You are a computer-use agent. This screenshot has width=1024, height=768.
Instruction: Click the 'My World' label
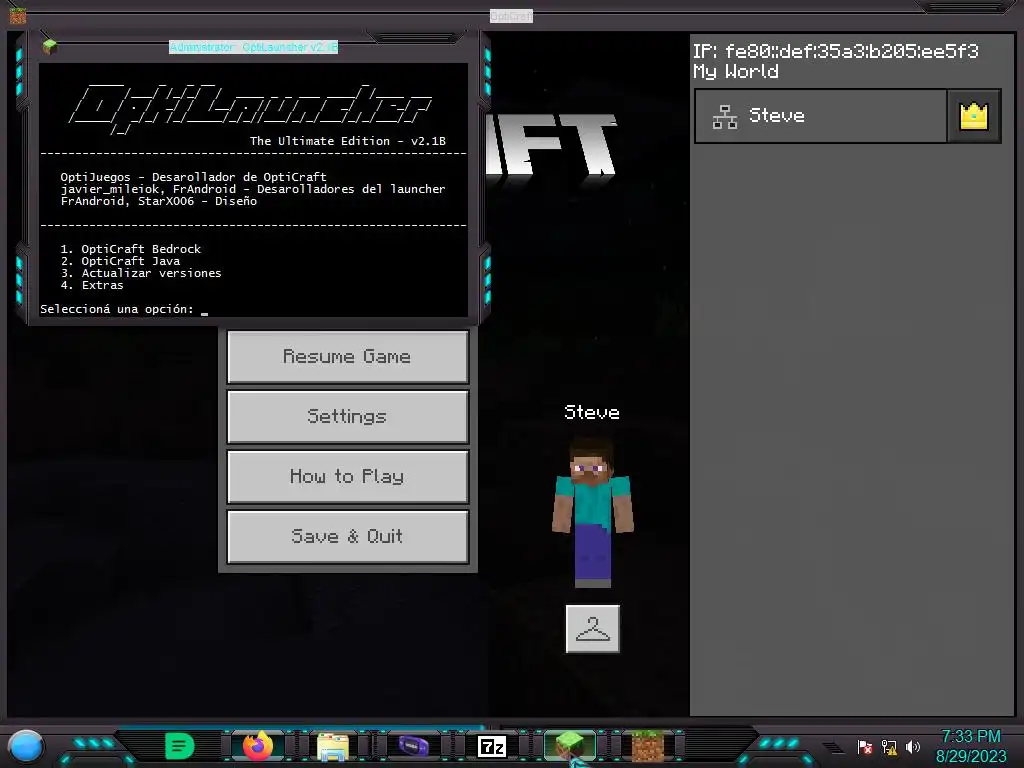(x=735, y=71)
